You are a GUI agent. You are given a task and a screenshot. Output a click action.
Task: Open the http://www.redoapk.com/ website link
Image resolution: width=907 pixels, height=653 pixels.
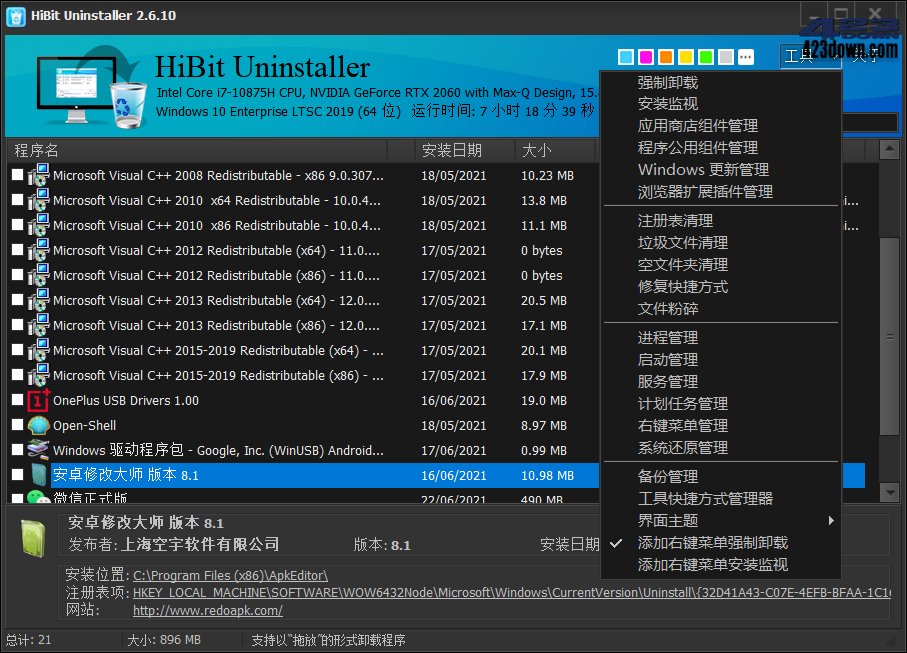coord(207,610)
